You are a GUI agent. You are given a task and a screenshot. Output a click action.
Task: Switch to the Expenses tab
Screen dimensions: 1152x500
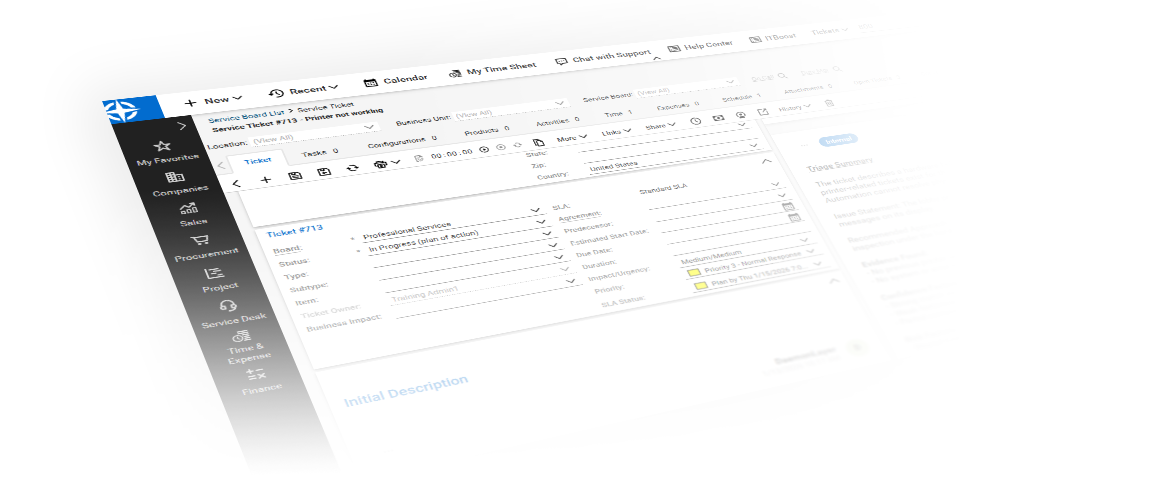pyautogui.click(x=677, y=106)
